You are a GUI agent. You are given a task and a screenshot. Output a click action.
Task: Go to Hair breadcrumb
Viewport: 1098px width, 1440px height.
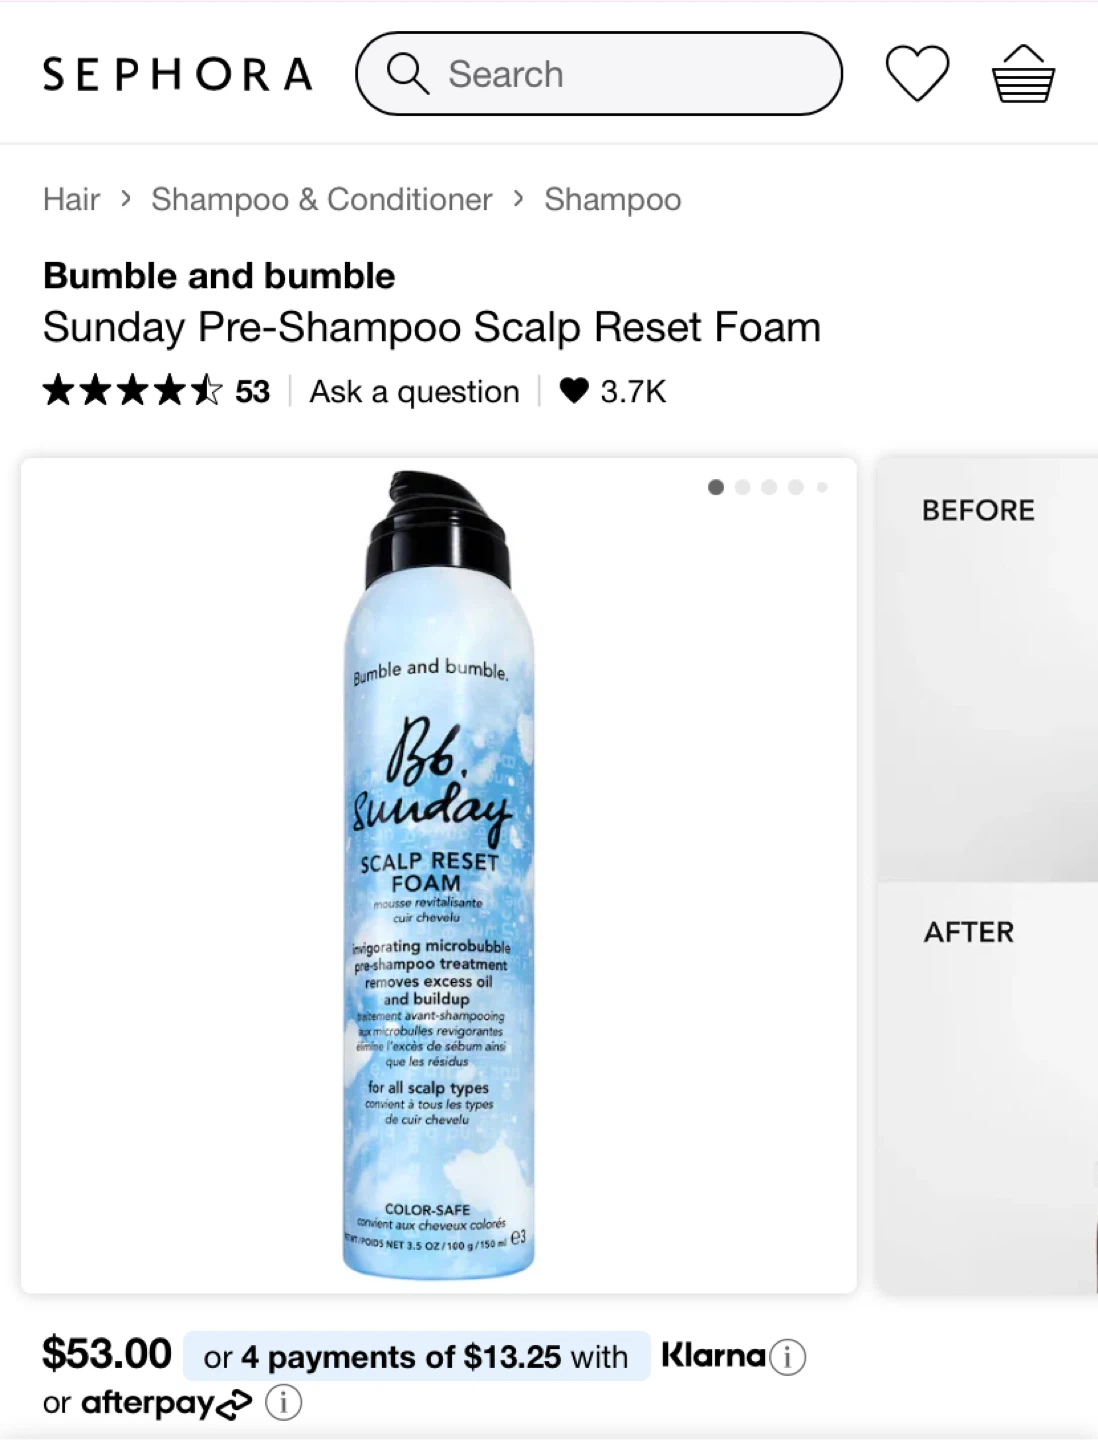(71, 199)
